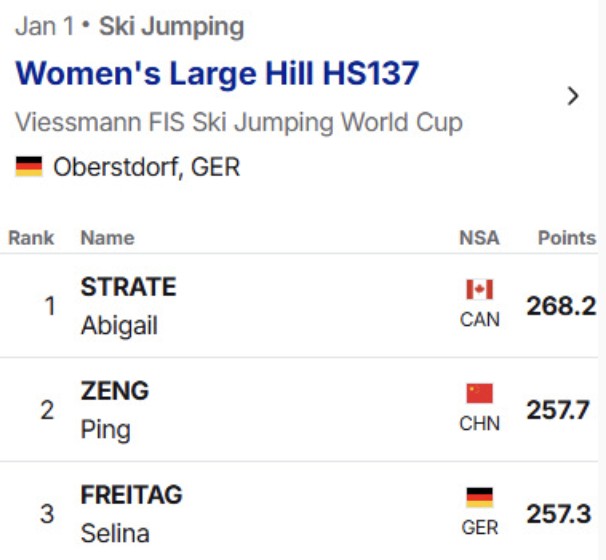Image resolution: width=606 pixels, height=560 pixels.
Task: Click the CAN country code label
Action: (x=480, y=320)
